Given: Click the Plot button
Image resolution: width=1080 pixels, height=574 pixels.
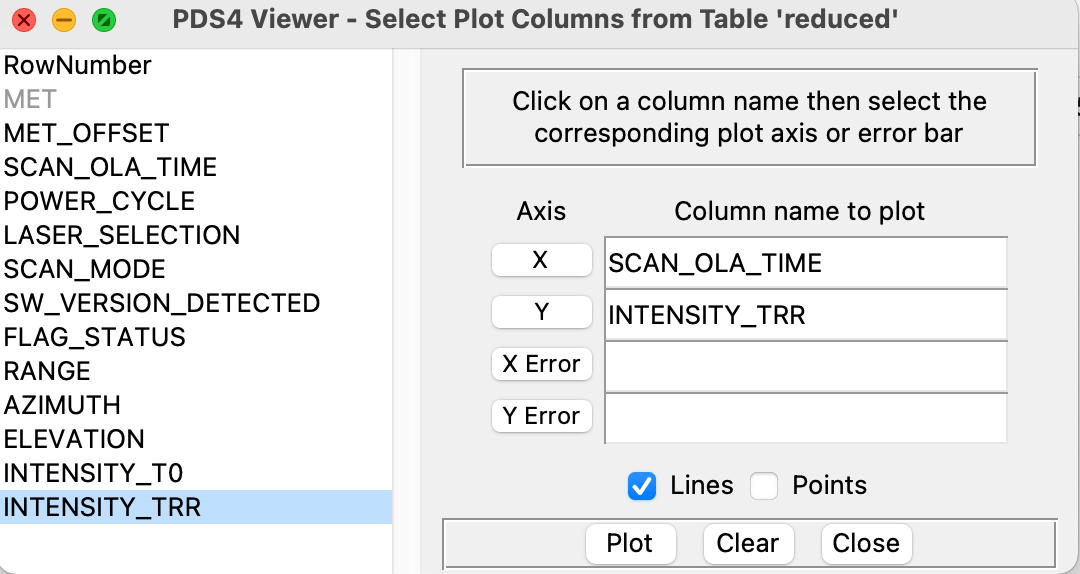Looking at the screenshot, I should click(630, 543).
